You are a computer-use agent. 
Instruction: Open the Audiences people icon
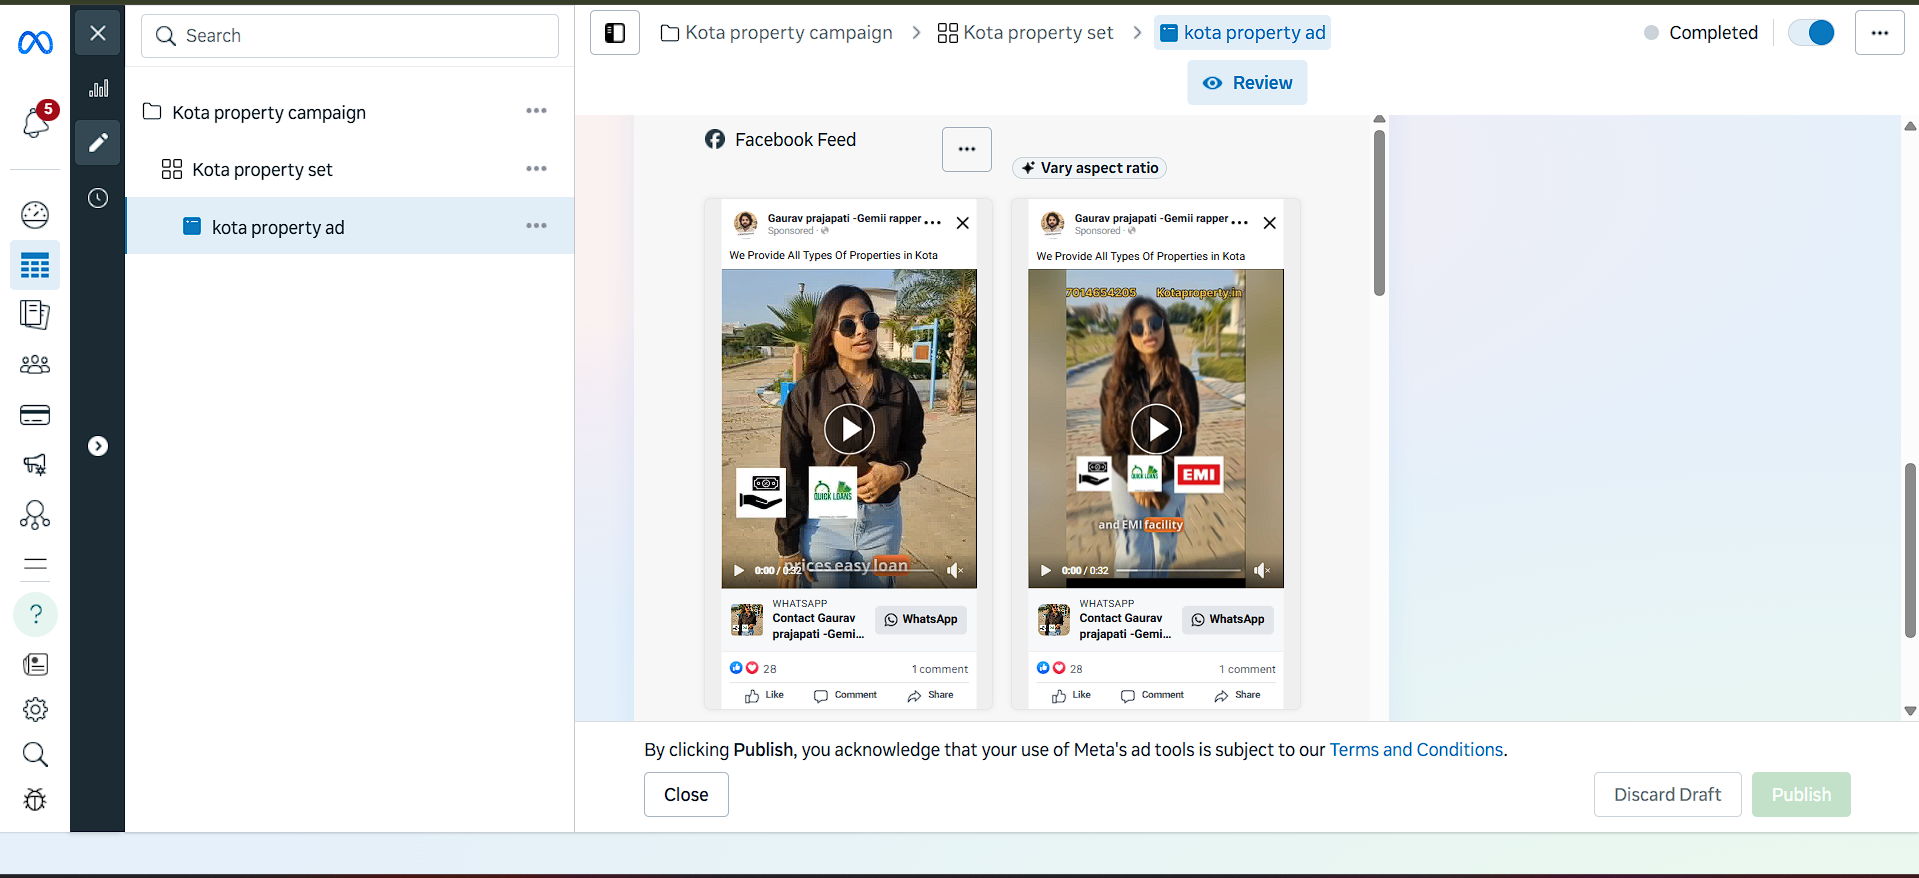[x=35, y=365]
